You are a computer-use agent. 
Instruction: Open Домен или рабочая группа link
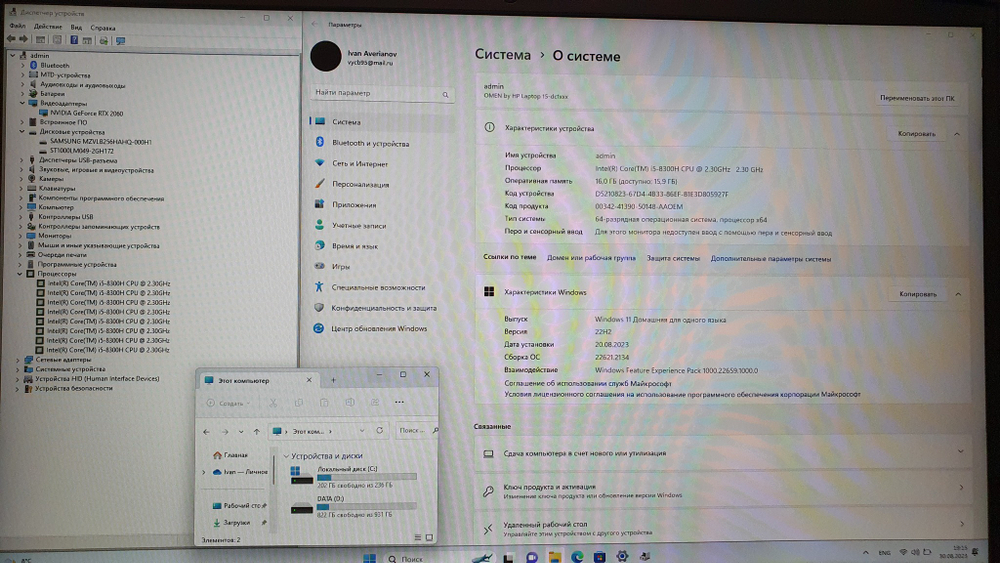[591, 258]
